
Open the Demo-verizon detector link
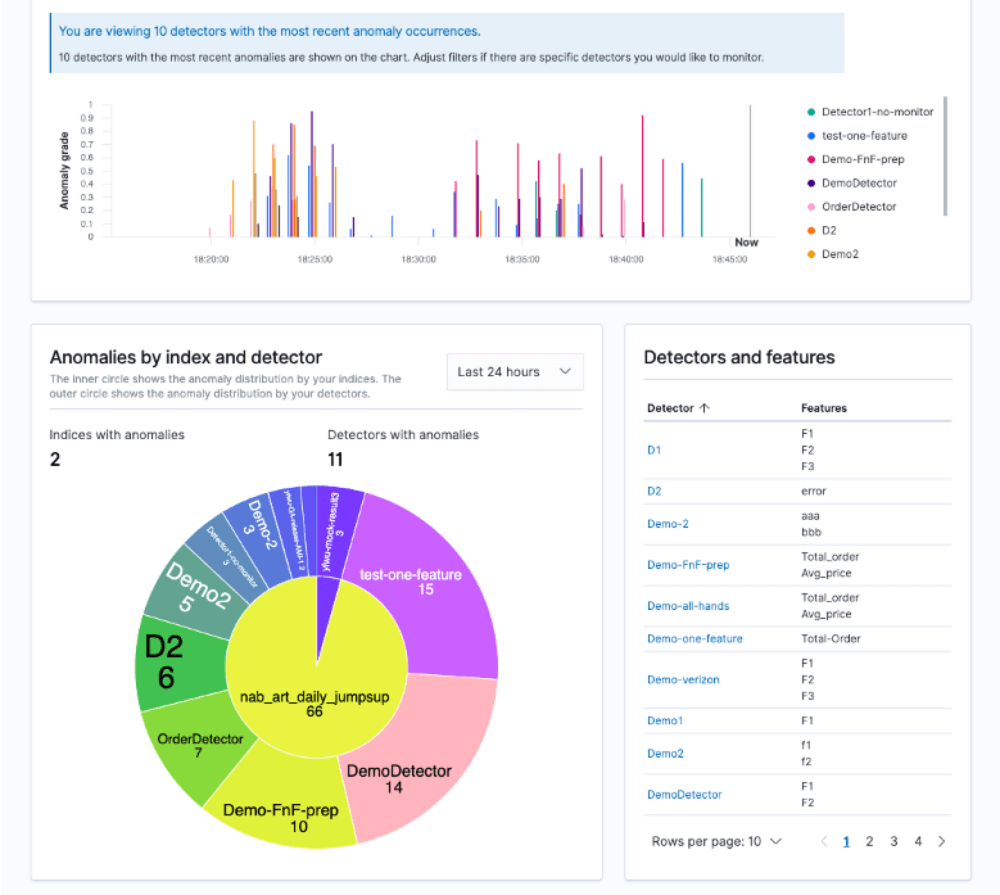coord(683,680)
